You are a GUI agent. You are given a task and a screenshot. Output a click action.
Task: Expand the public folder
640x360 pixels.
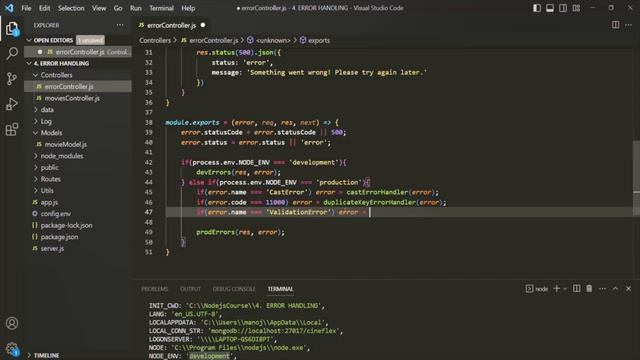click(x=49, y=167)
